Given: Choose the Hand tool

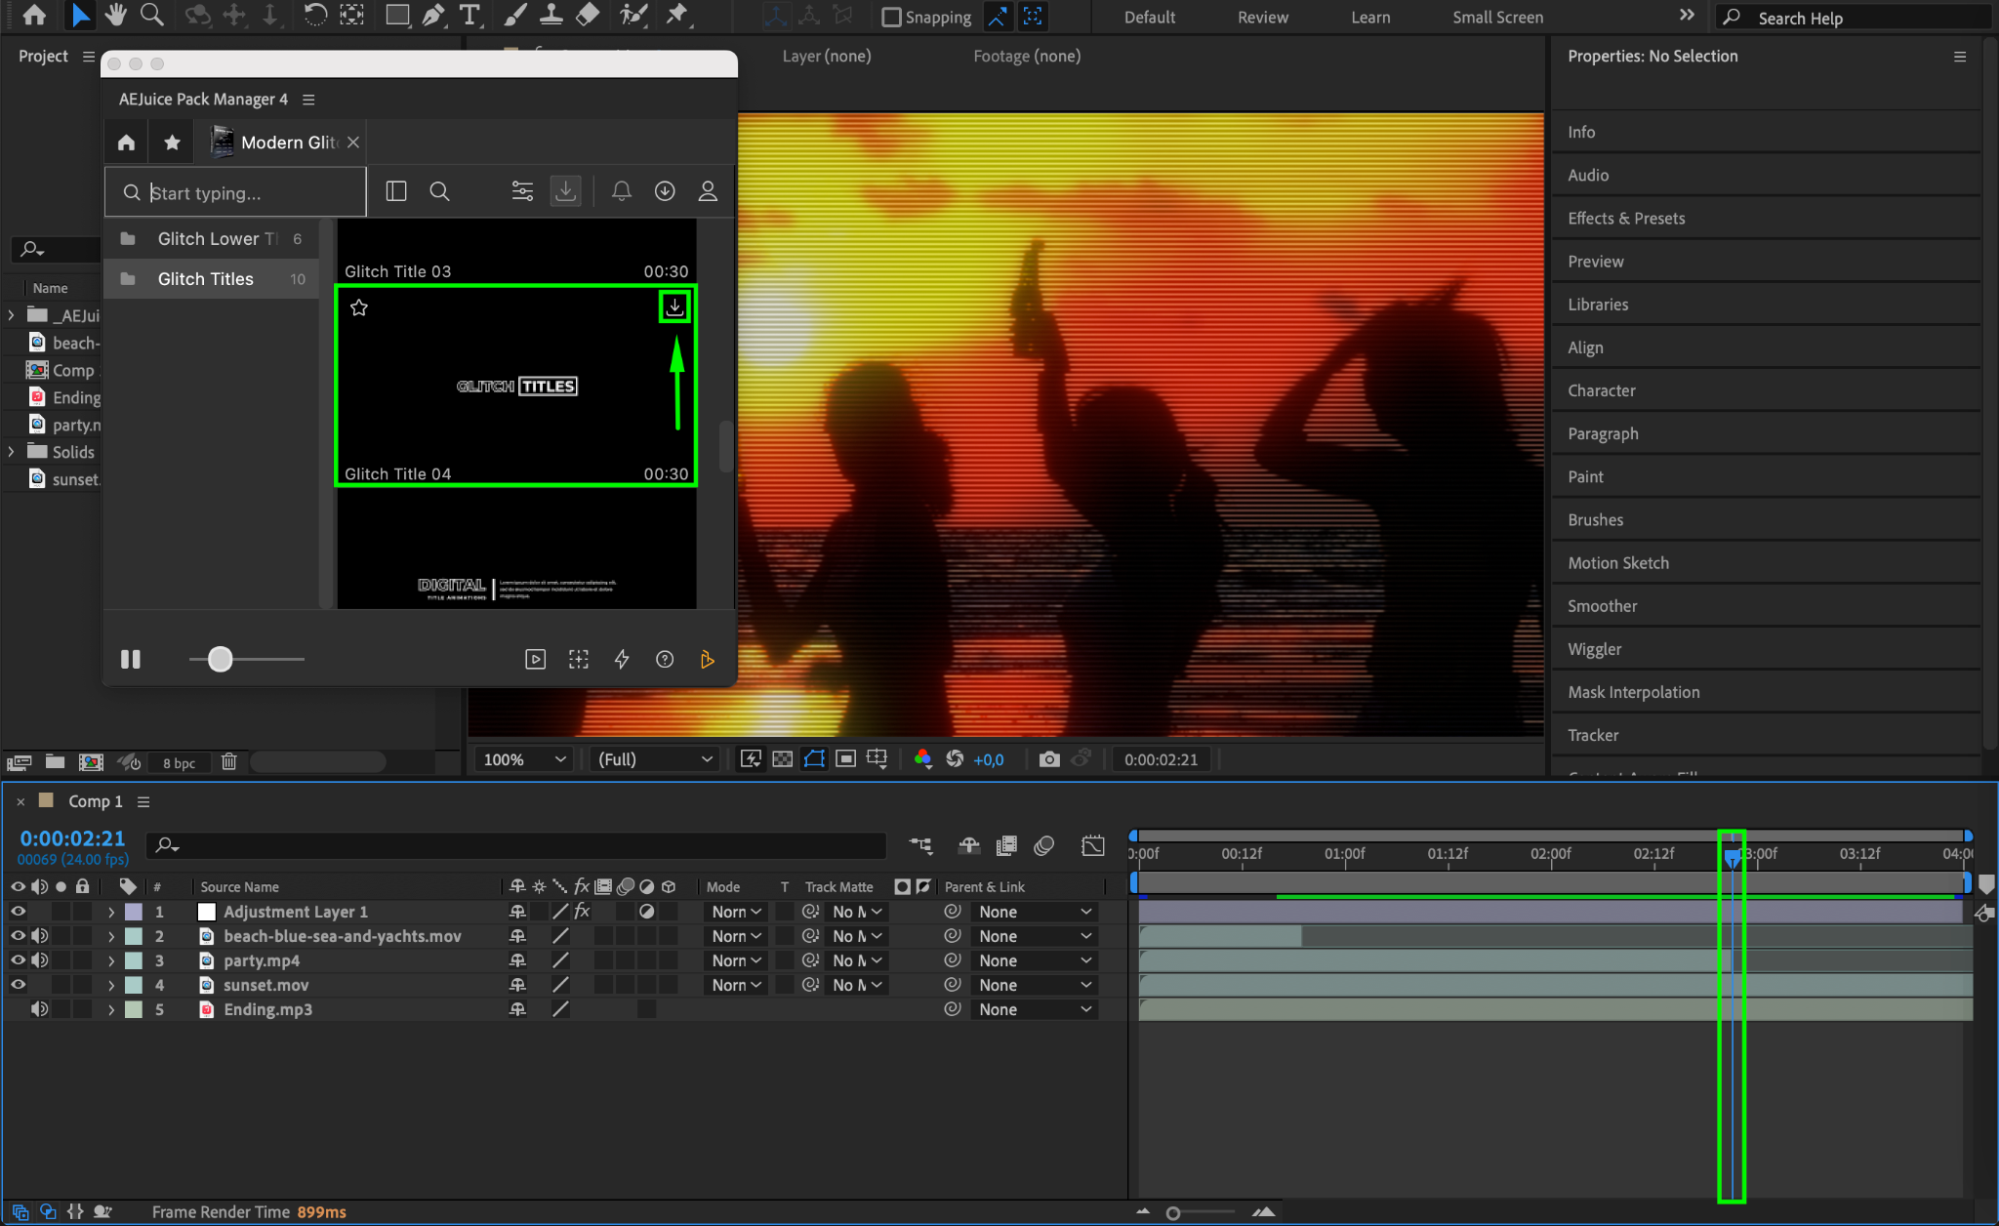Looking at the screenshot, I should [116, 15].
